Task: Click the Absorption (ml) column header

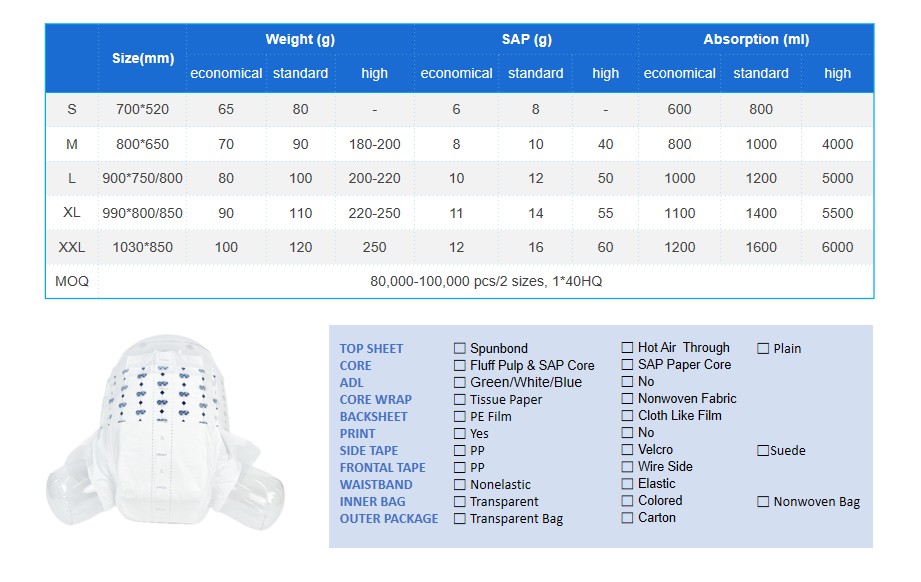Action: coord(756,39)
